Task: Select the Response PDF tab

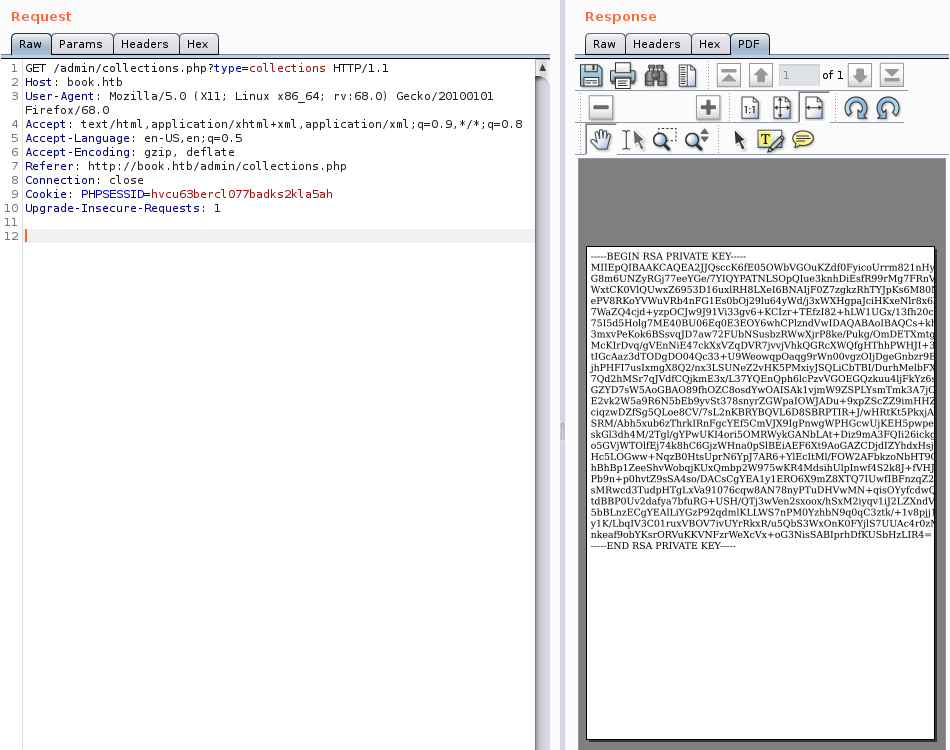Action: tap(749, 44)
